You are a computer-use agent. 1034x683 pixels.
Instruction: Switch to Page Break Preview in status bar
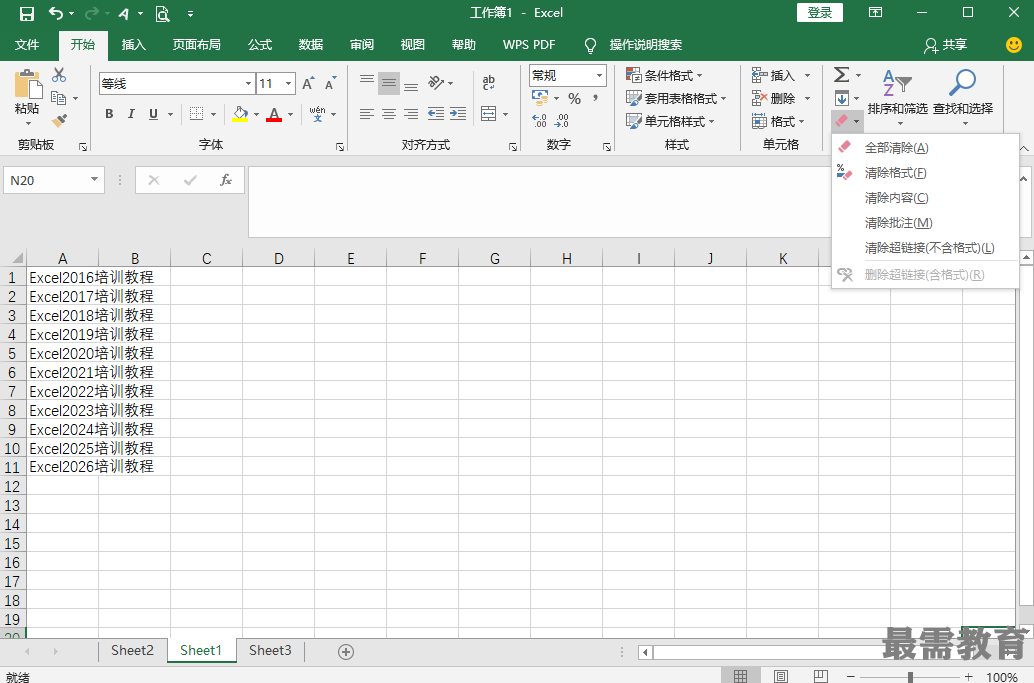tap(820, 676)
